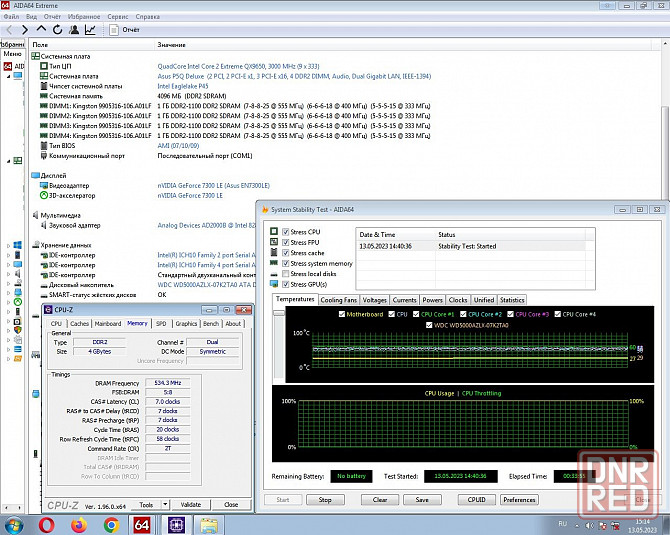Open the Unified tab

[484, 300]
